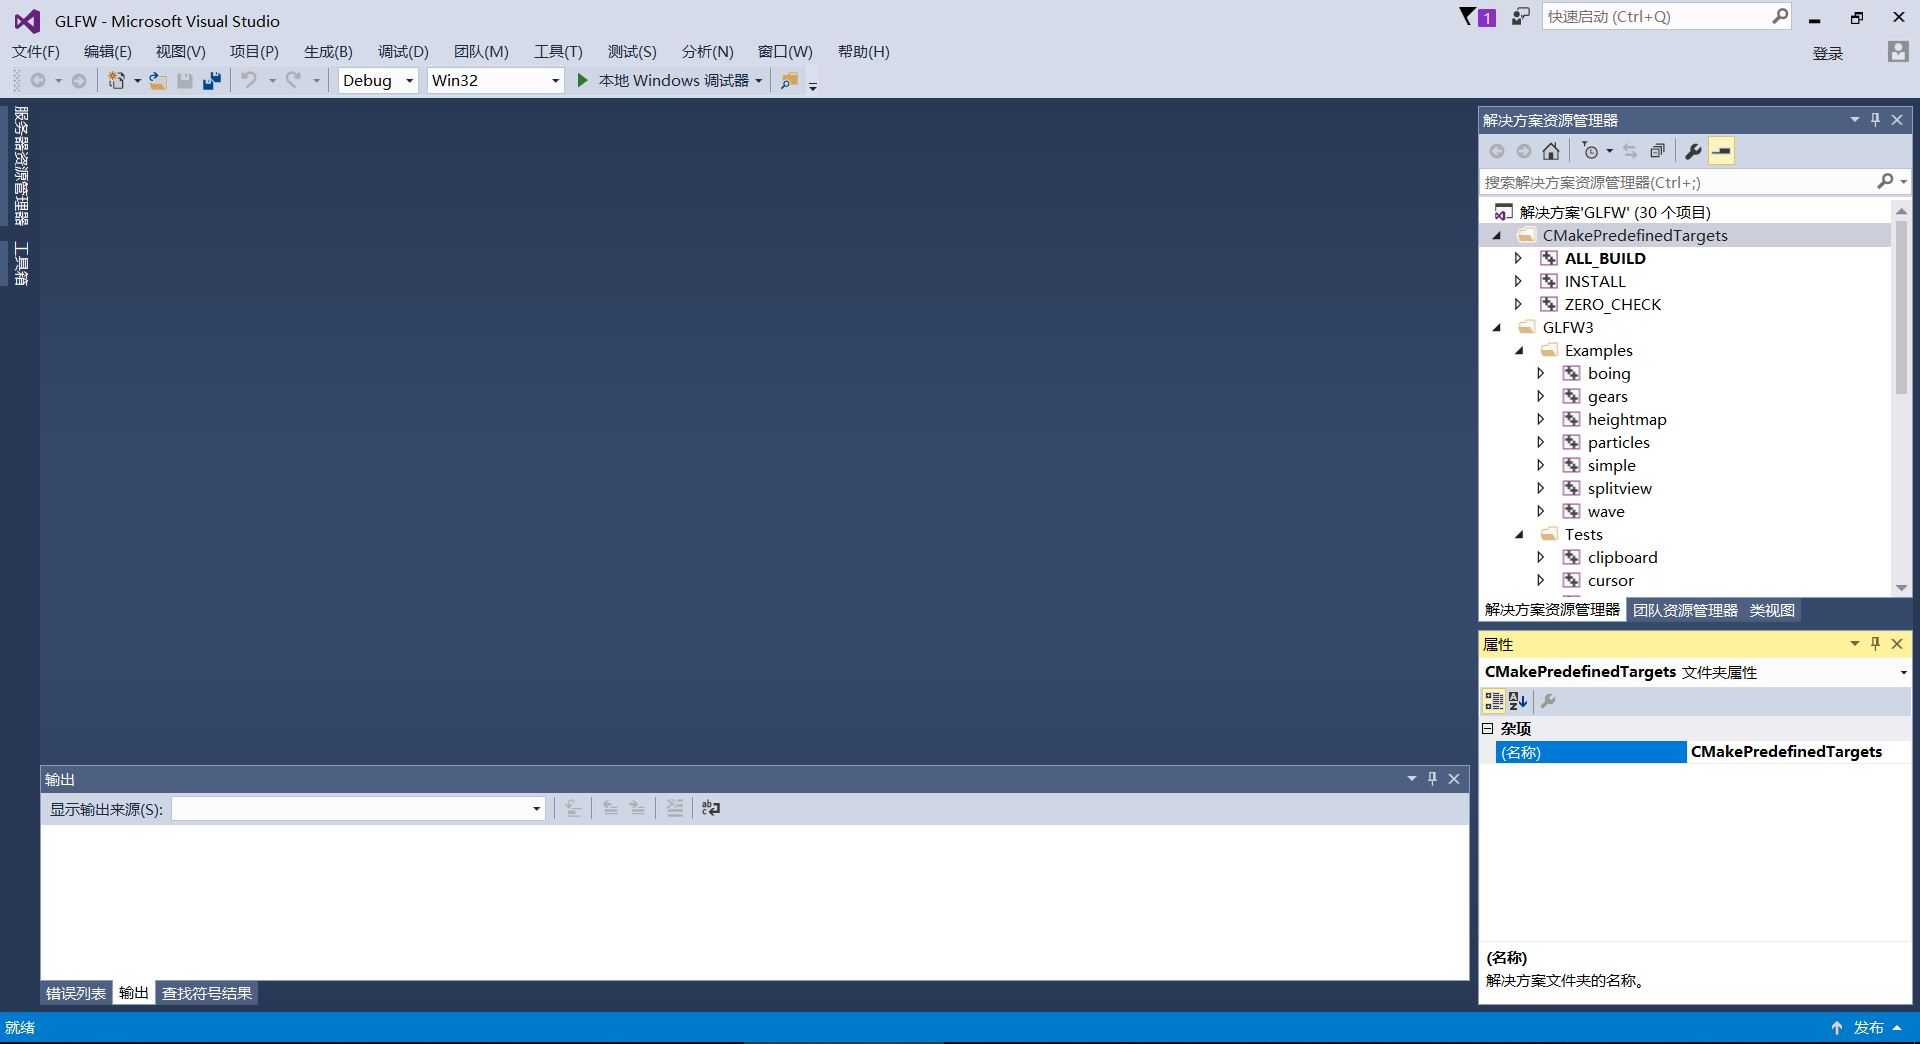This screenshot has width=1920, height=1044.
Task: Click the Home icon in Solution Explorer
Action: point(1550,151)
